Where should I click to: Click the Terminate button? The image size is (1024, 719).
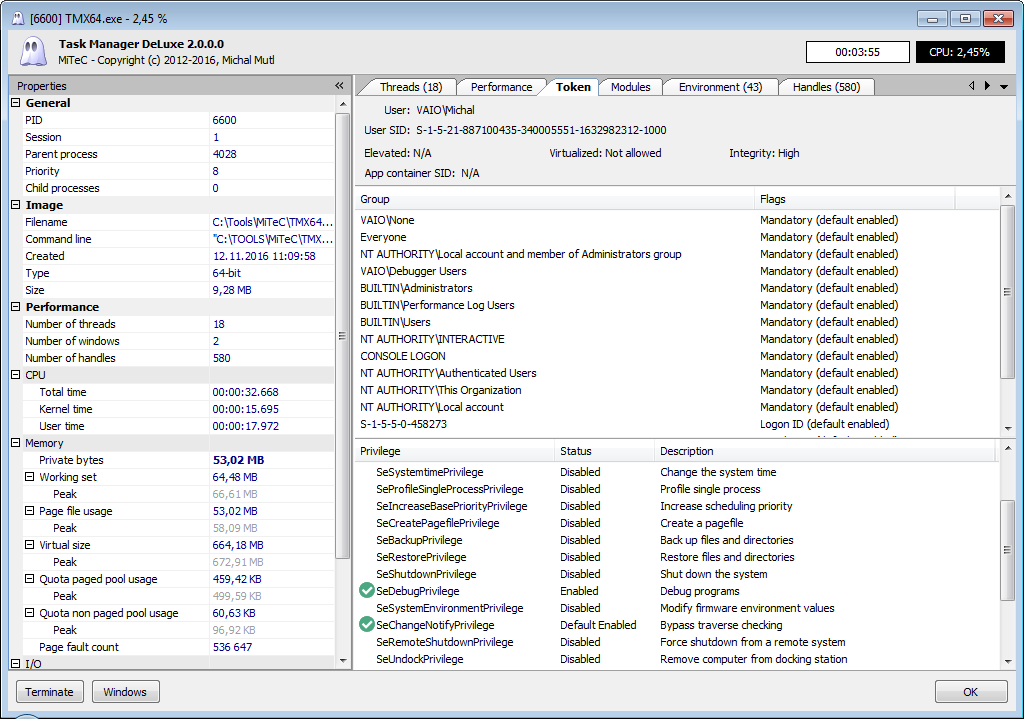tap(49, 692)
